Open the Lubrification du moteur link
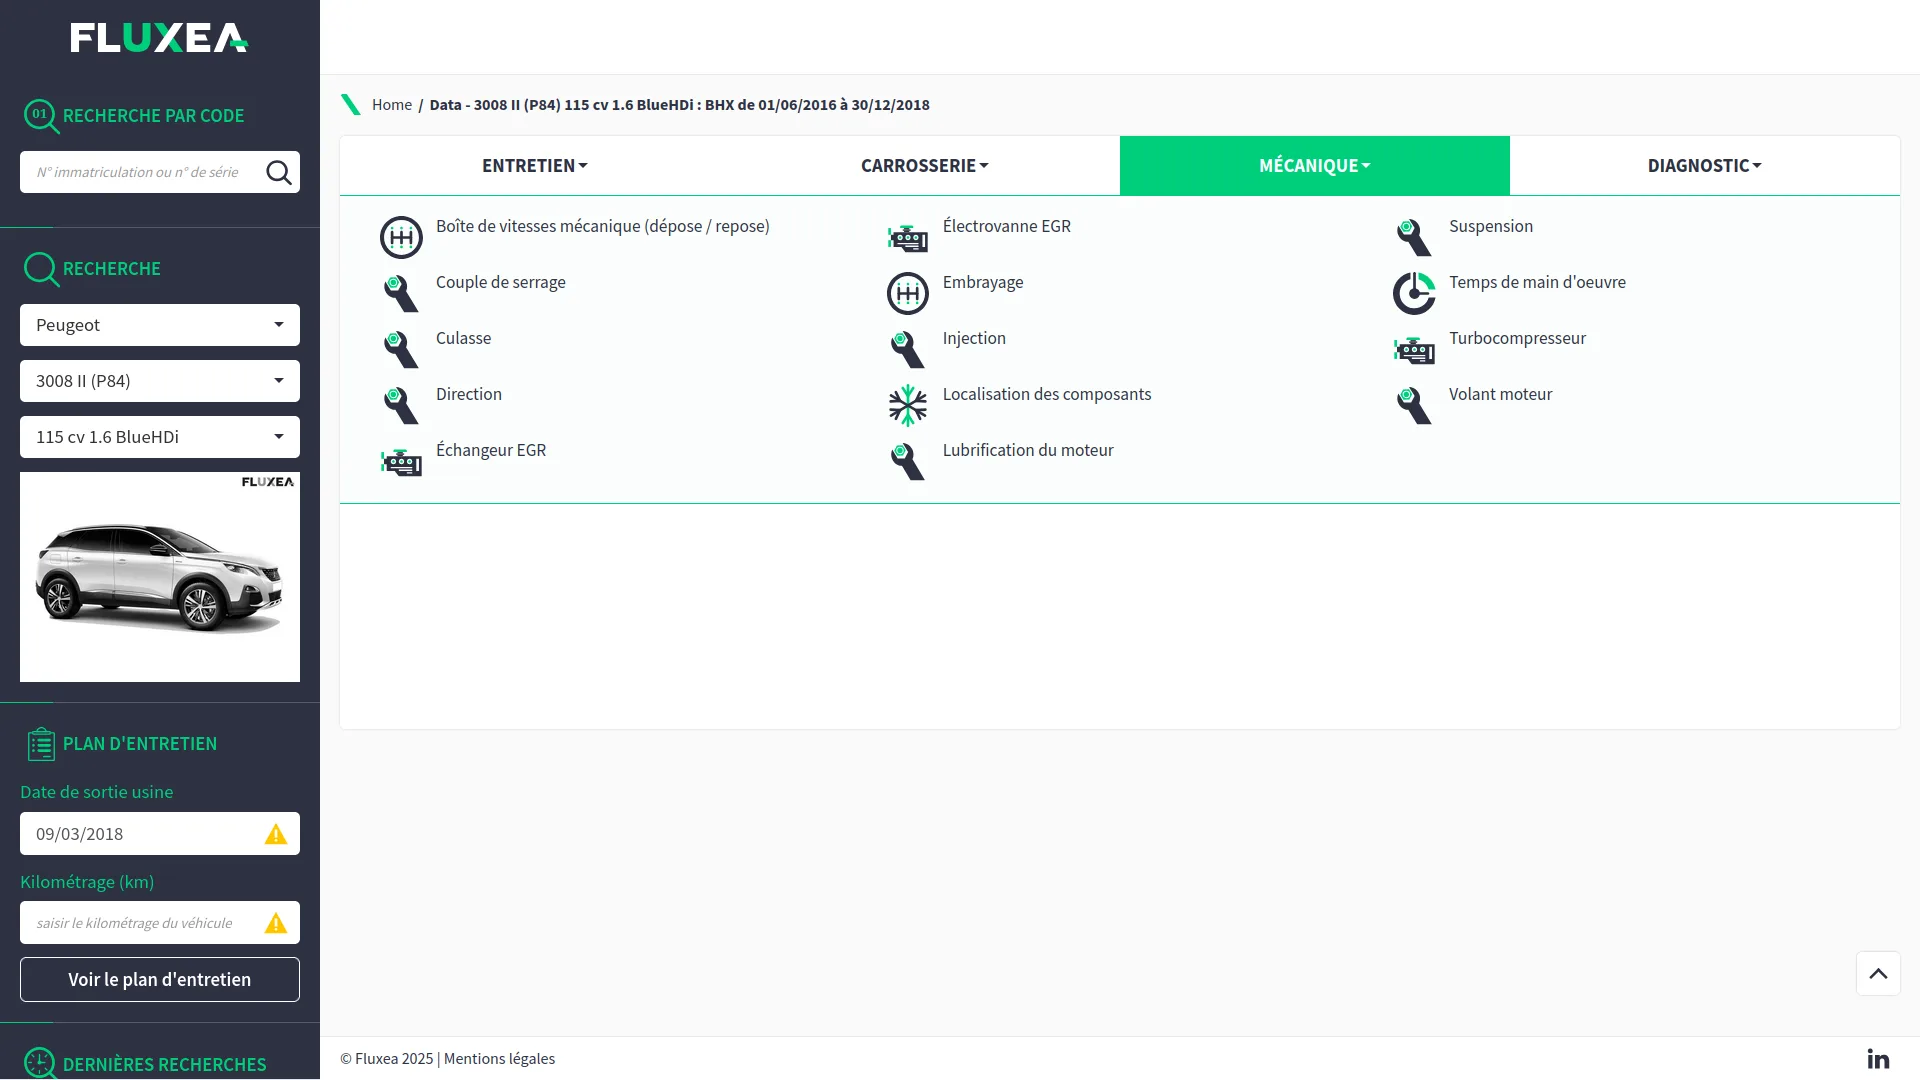Screen dimensions: 1920x1080 pos(1028,451)
